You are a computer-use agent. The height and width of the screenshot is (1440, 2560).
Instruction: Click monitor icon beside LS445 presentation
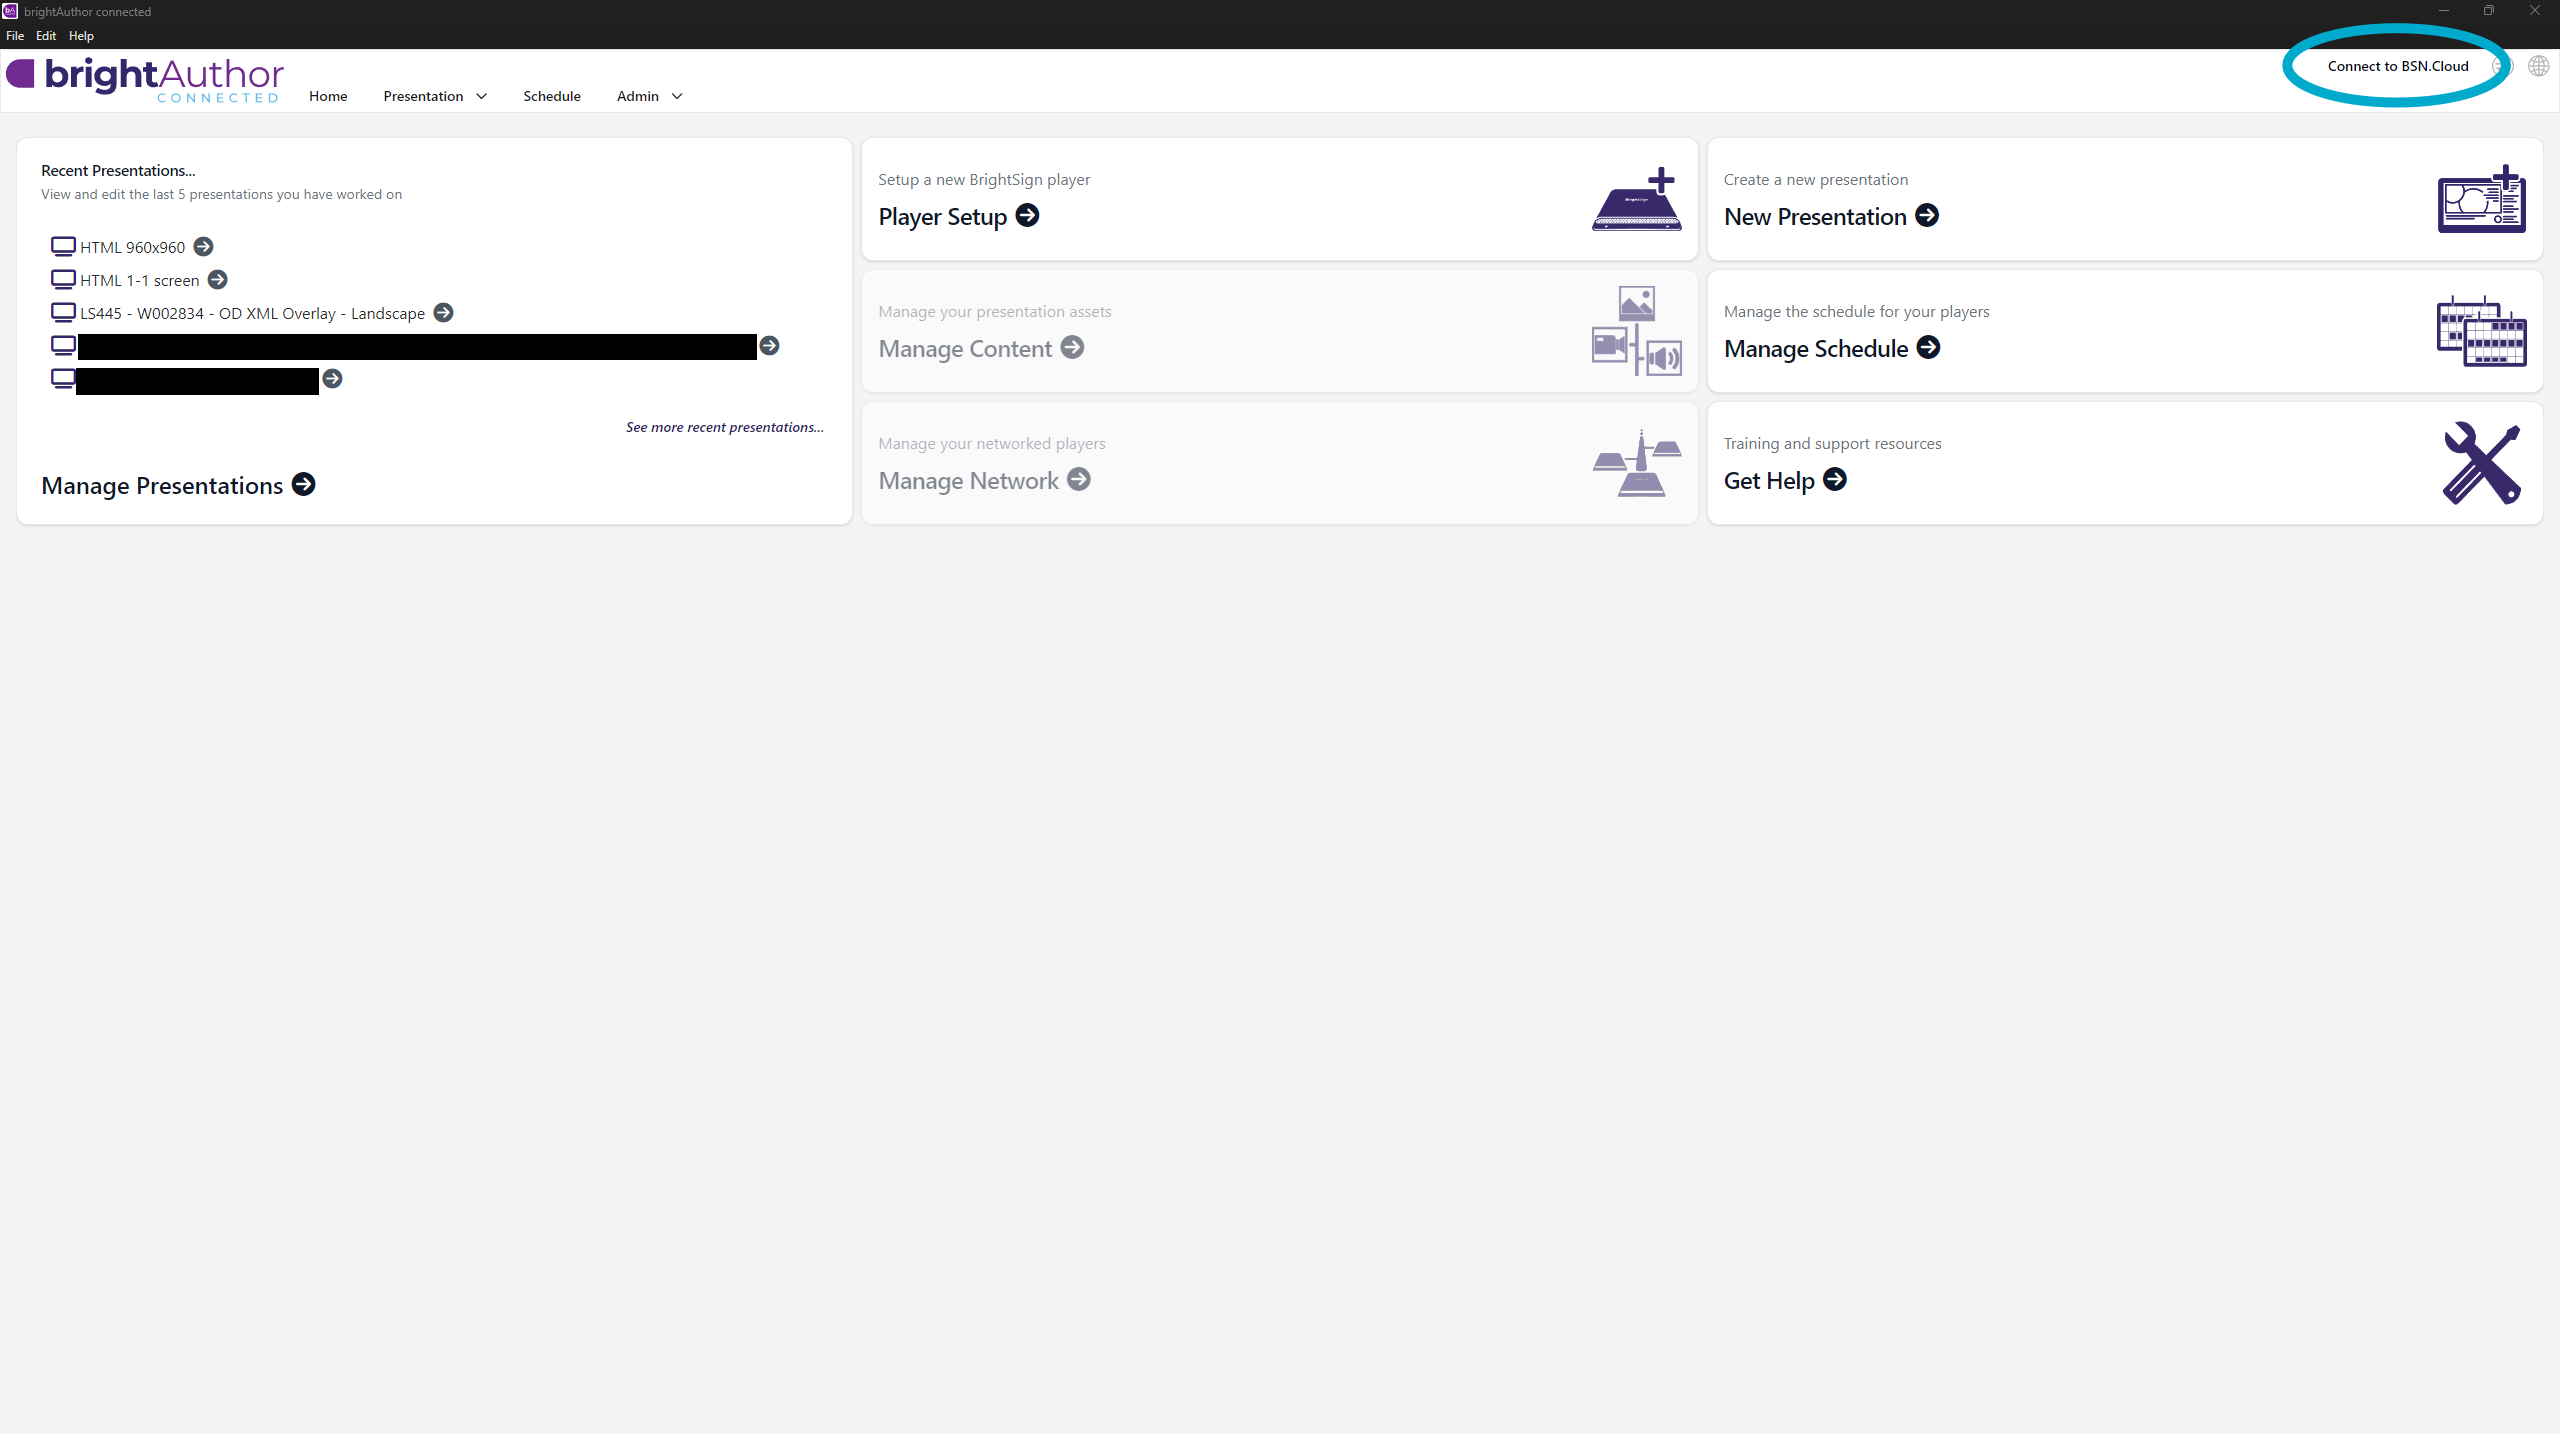[x=63, y=313]
